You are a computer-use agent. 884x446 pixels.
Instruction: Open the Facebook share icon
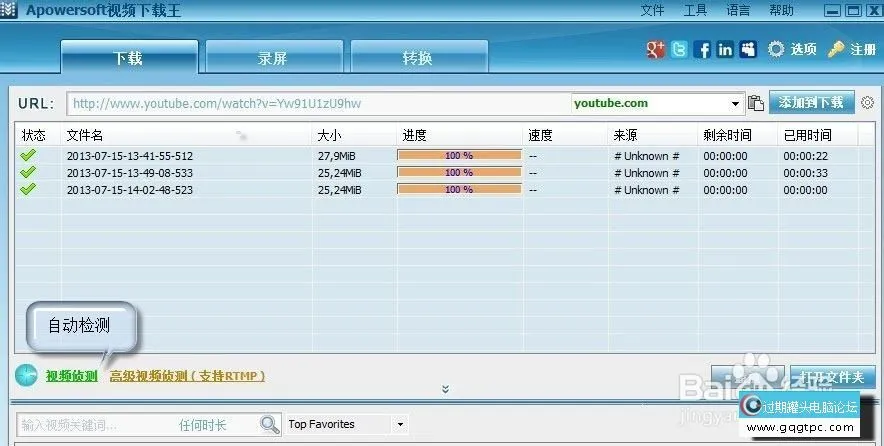click(x=703, y=49)
